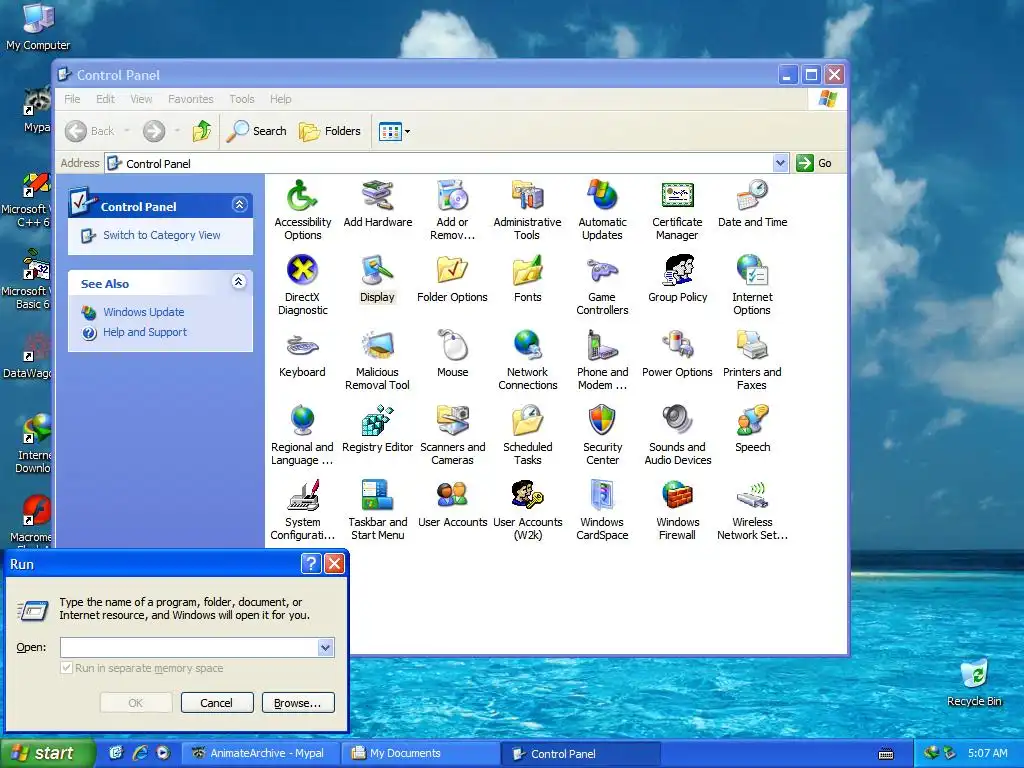Click the Up folder toolbar button
1024x768 pixels.
(x=202, y=131)
